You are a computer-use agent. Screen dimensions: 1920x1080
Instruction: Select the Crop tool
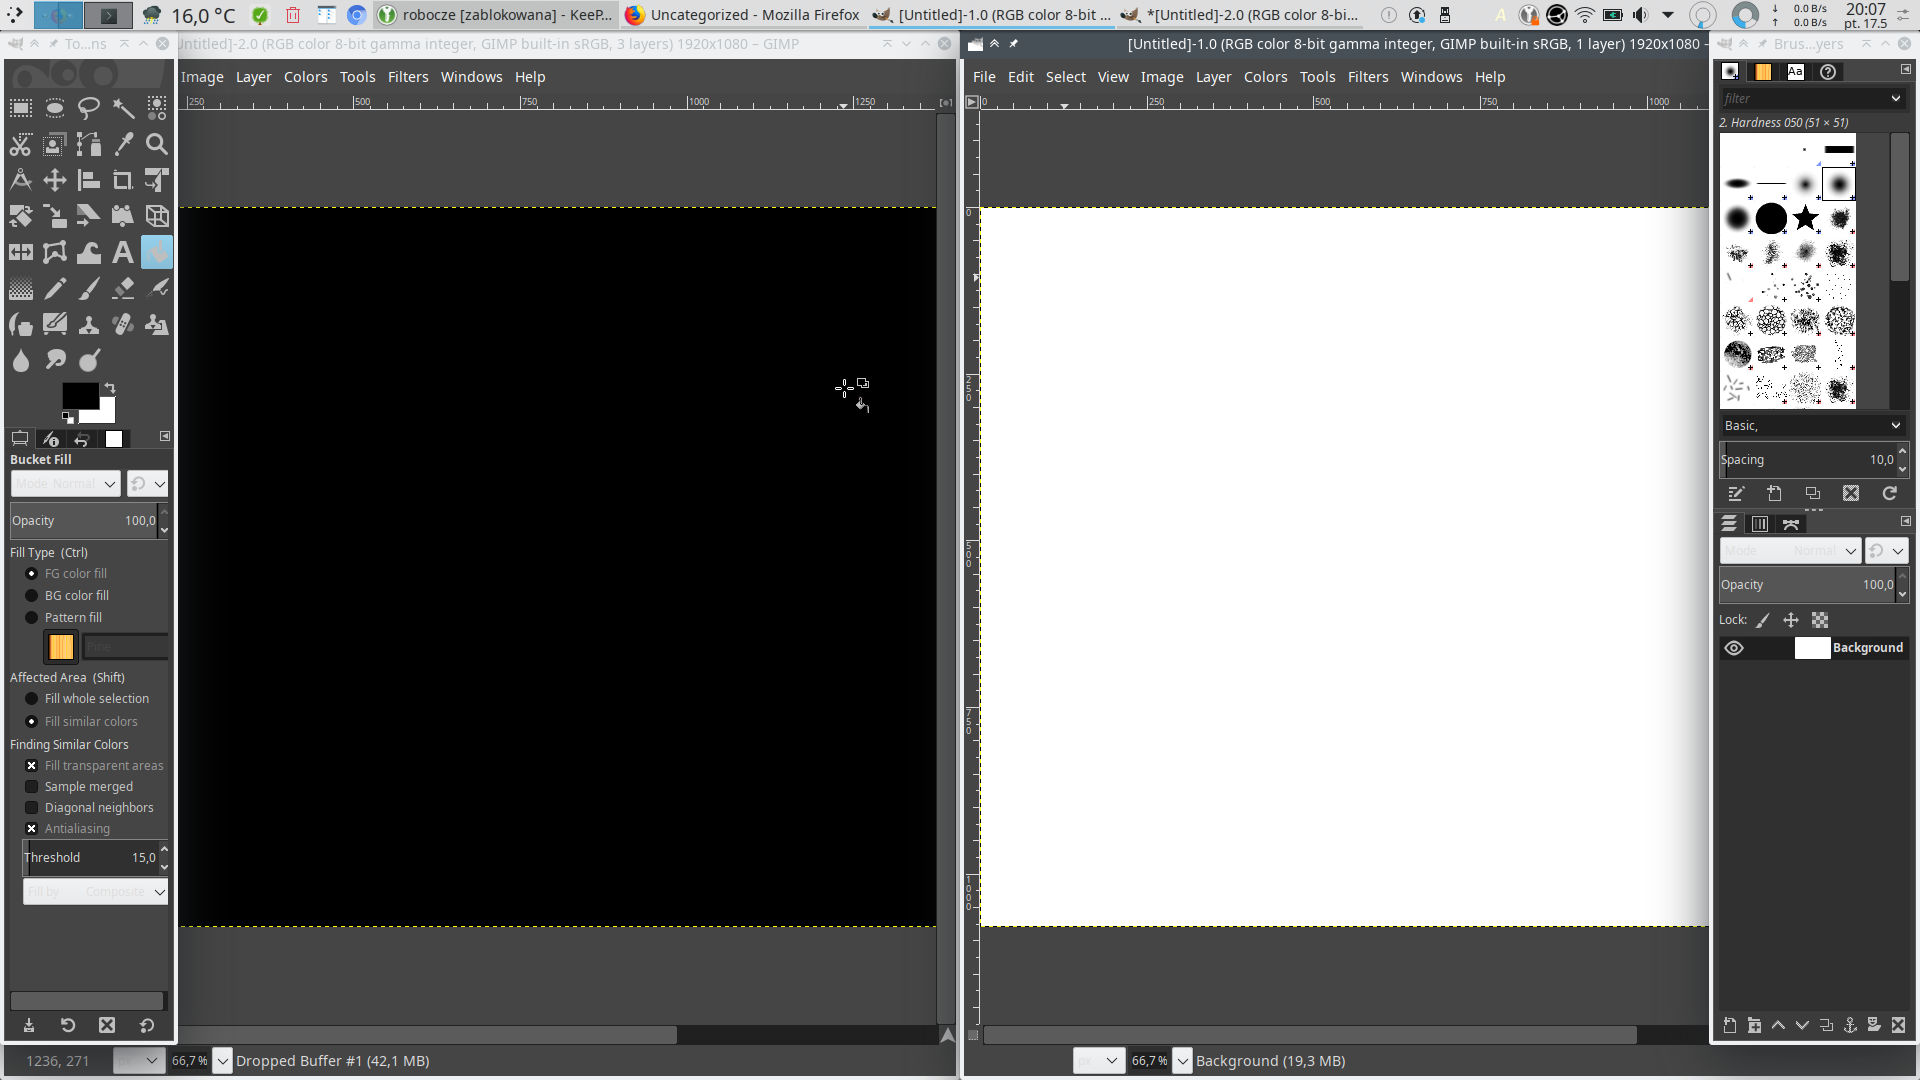pos(123,180)
